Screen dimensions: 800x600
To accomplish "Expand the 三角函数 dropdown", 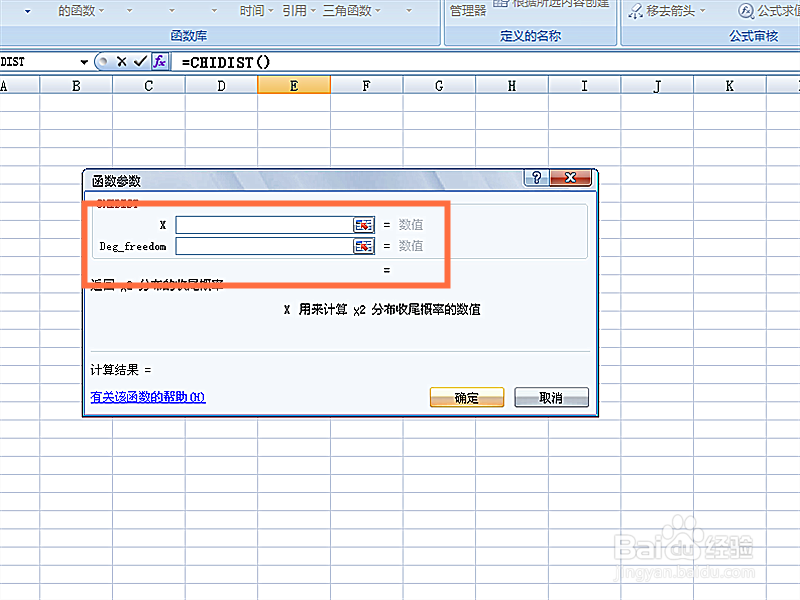I will 378,11.
